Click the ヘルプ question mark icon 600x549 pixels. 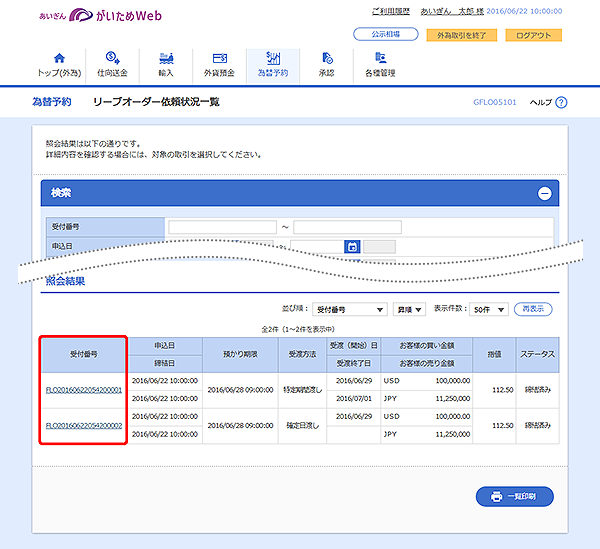click(x=561, y=102)
